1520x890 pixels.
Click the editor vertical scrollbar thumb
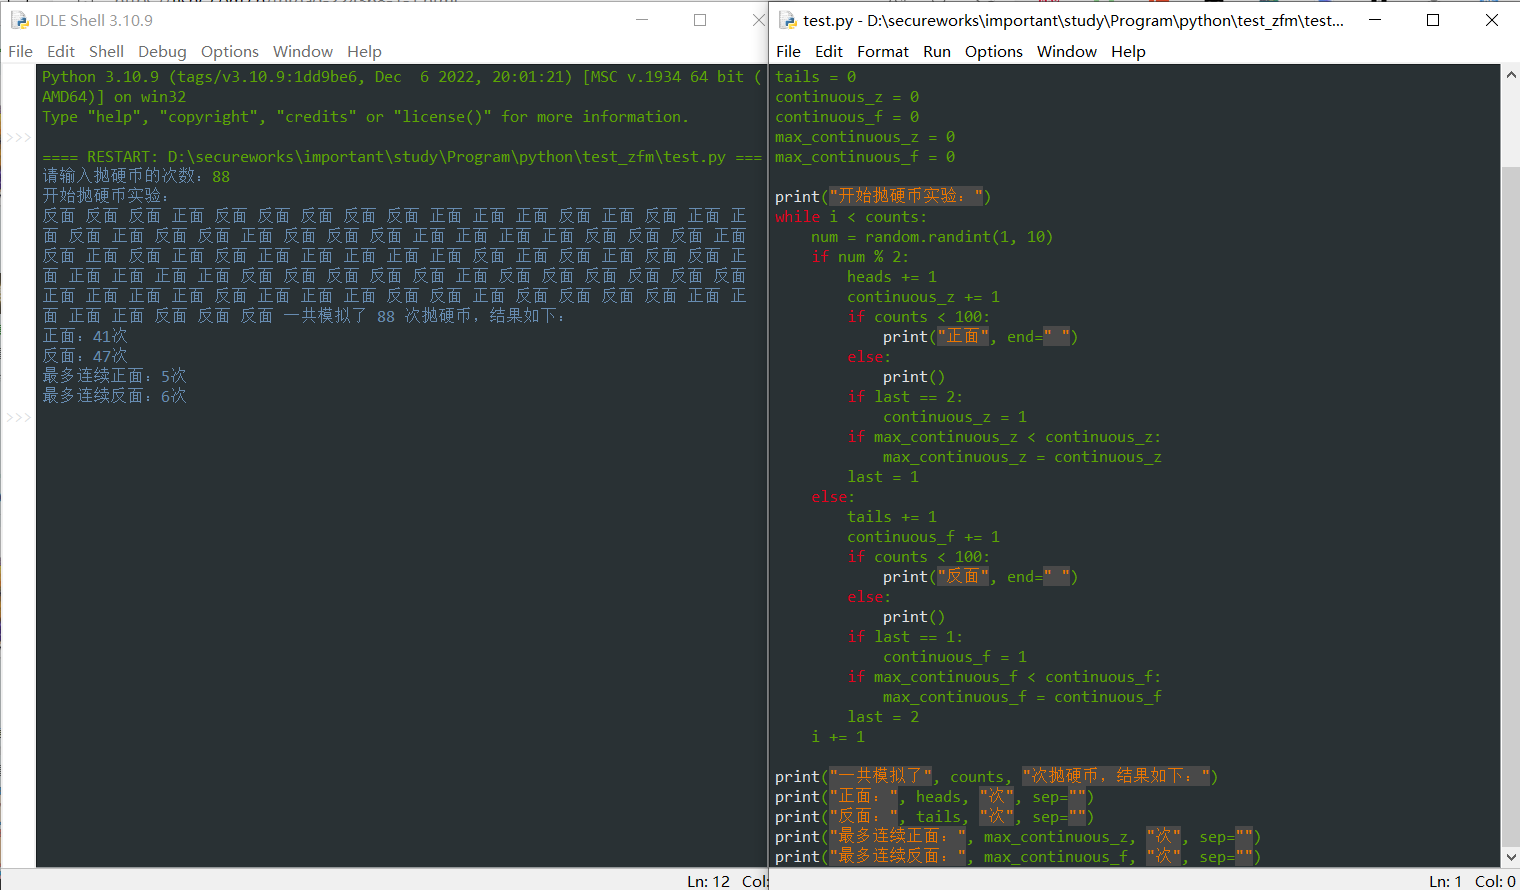(x=1511, y=505)
